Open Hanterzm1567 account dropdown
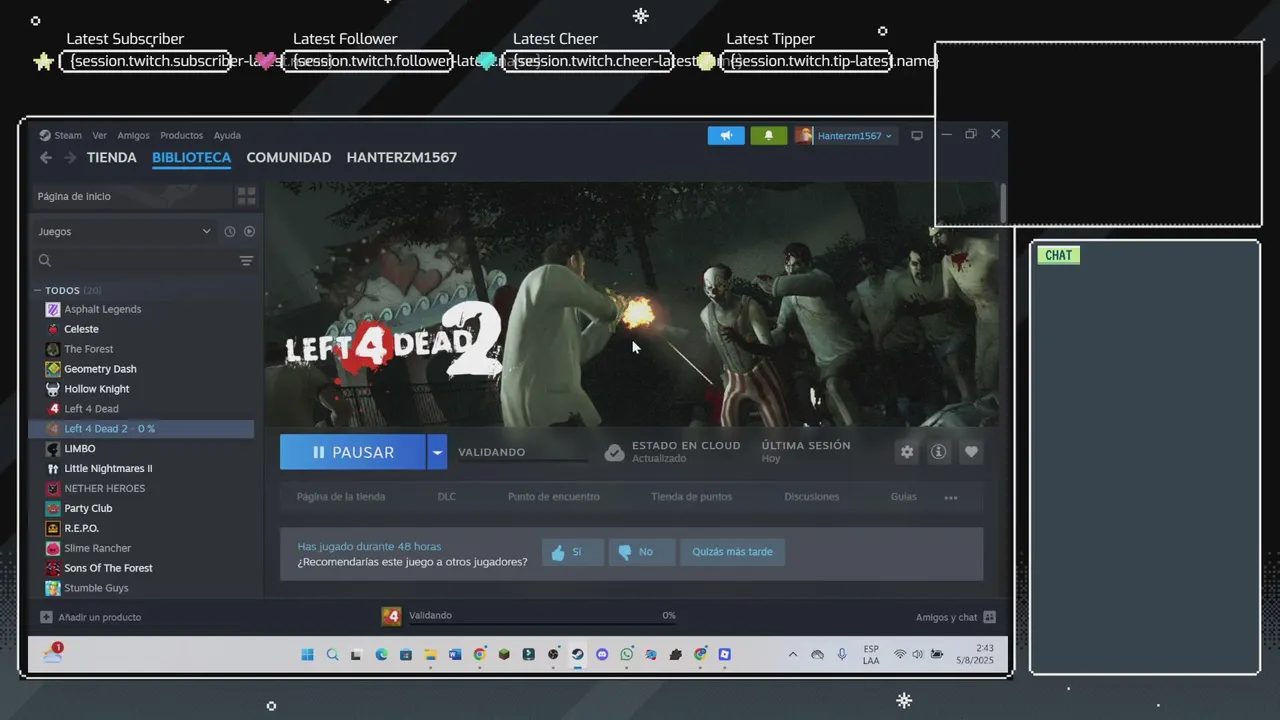Screen dimensions: 1280x720 (x=846, y=135)
